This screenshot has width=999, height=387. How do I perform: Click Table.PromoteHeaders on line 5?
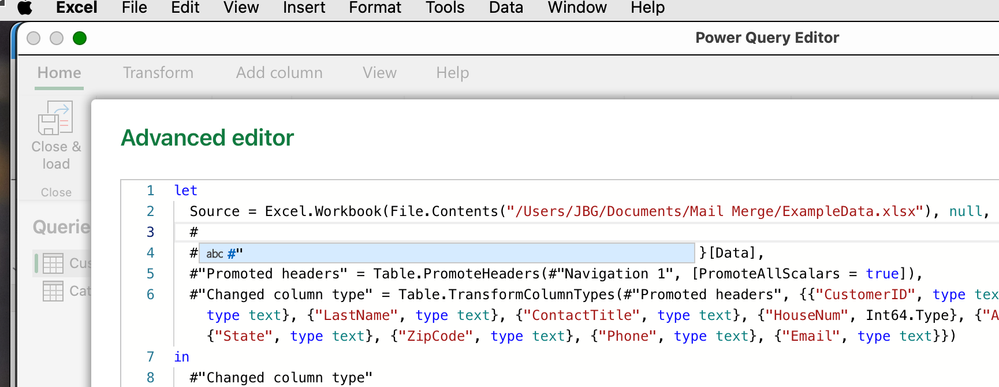pos(457,274)
